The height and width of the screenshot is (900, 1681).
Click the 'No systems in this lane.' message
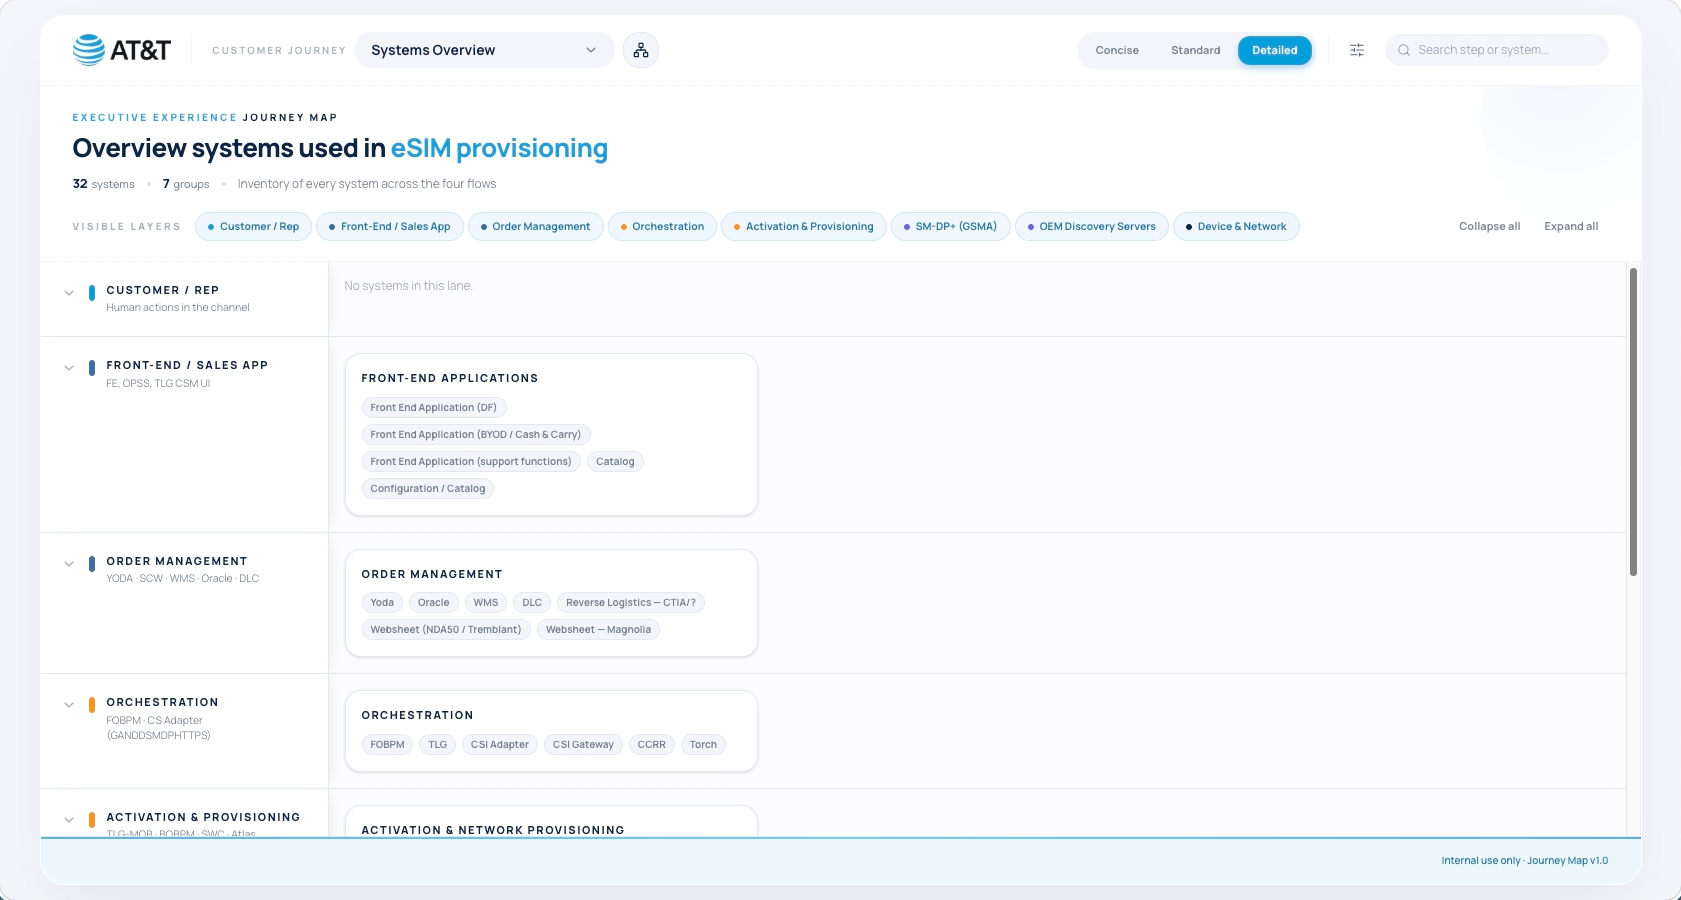tap(408, 286)
